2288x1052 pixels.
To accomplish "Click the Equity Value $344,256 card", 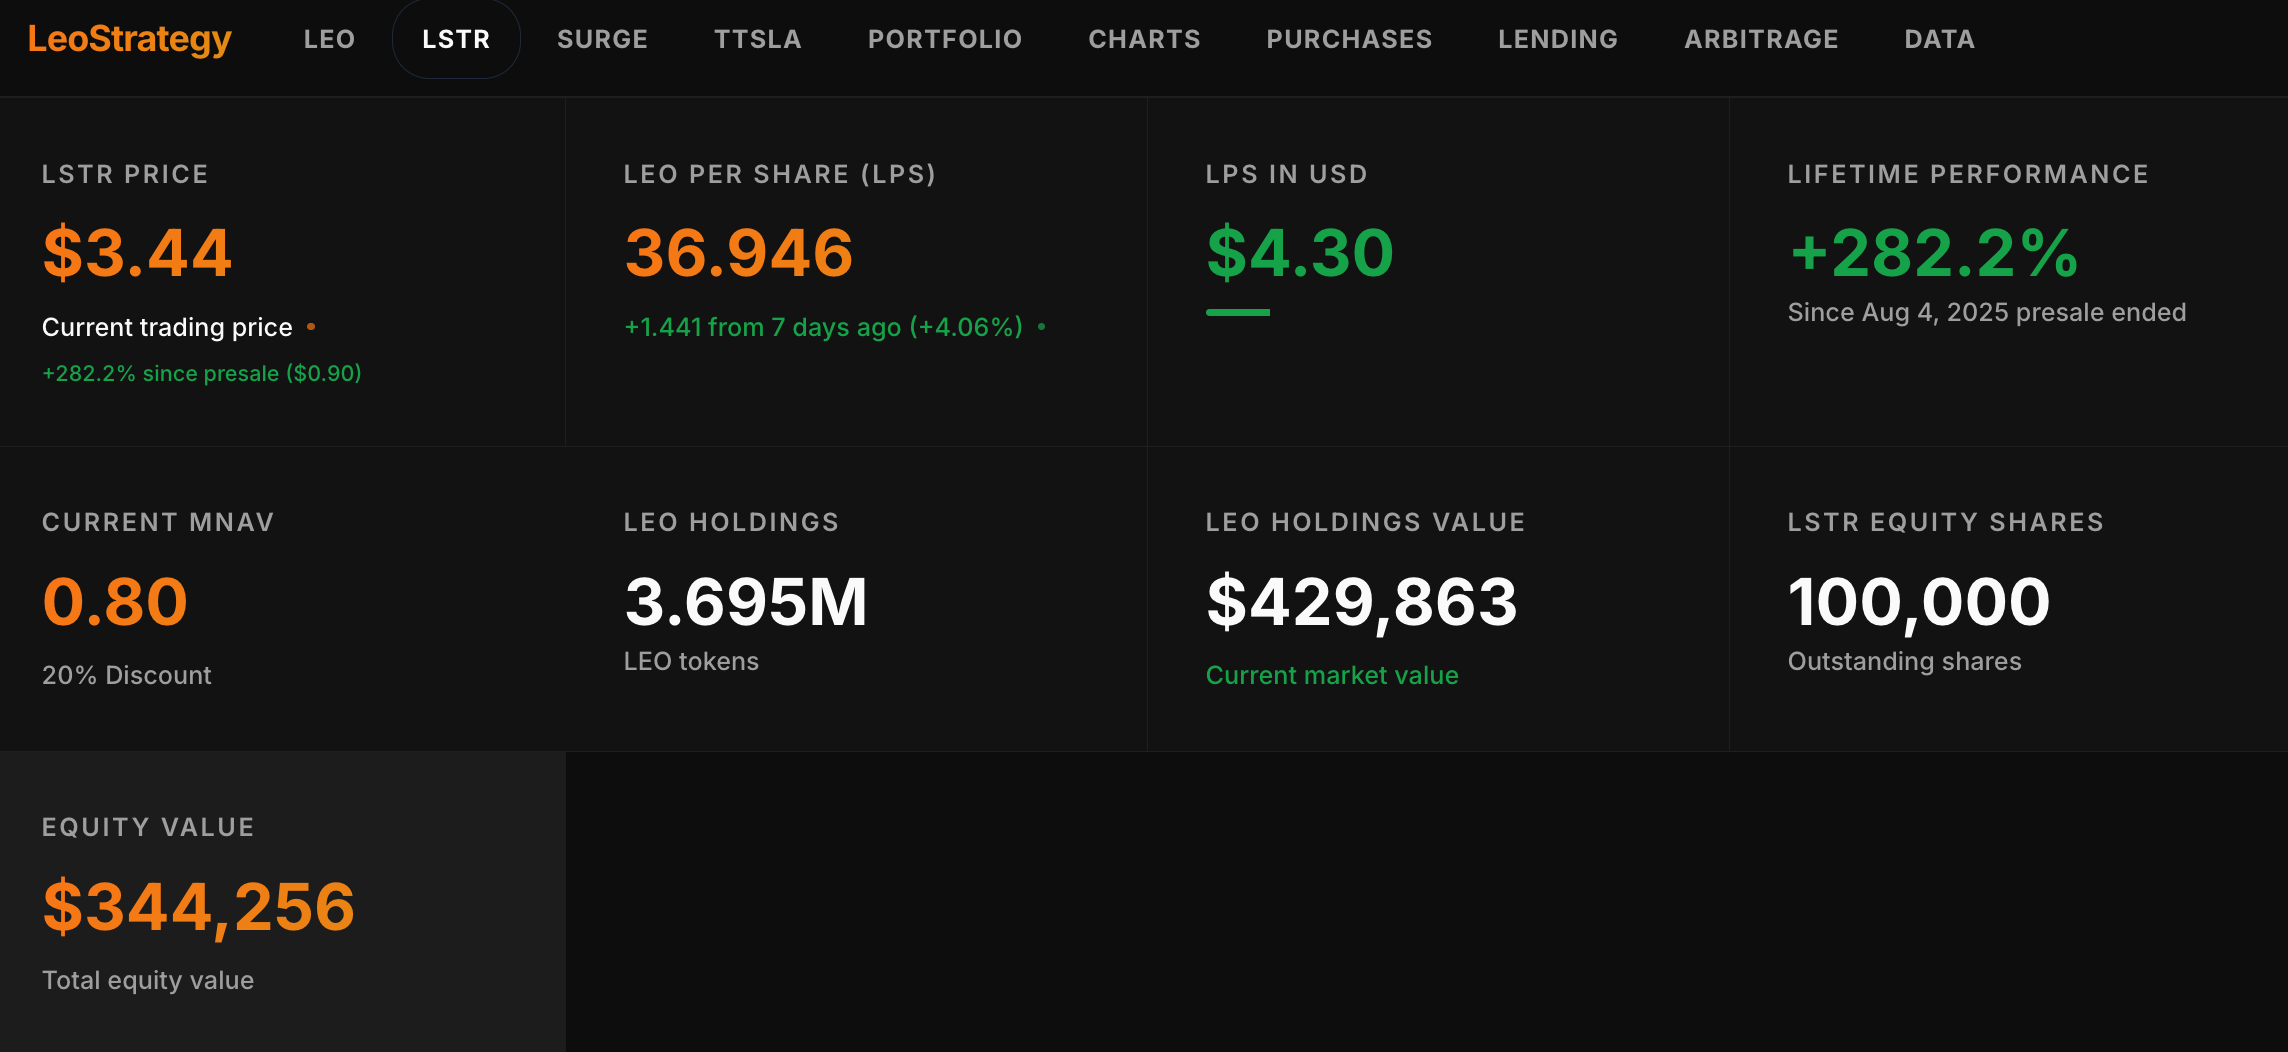I will [282, 901].
